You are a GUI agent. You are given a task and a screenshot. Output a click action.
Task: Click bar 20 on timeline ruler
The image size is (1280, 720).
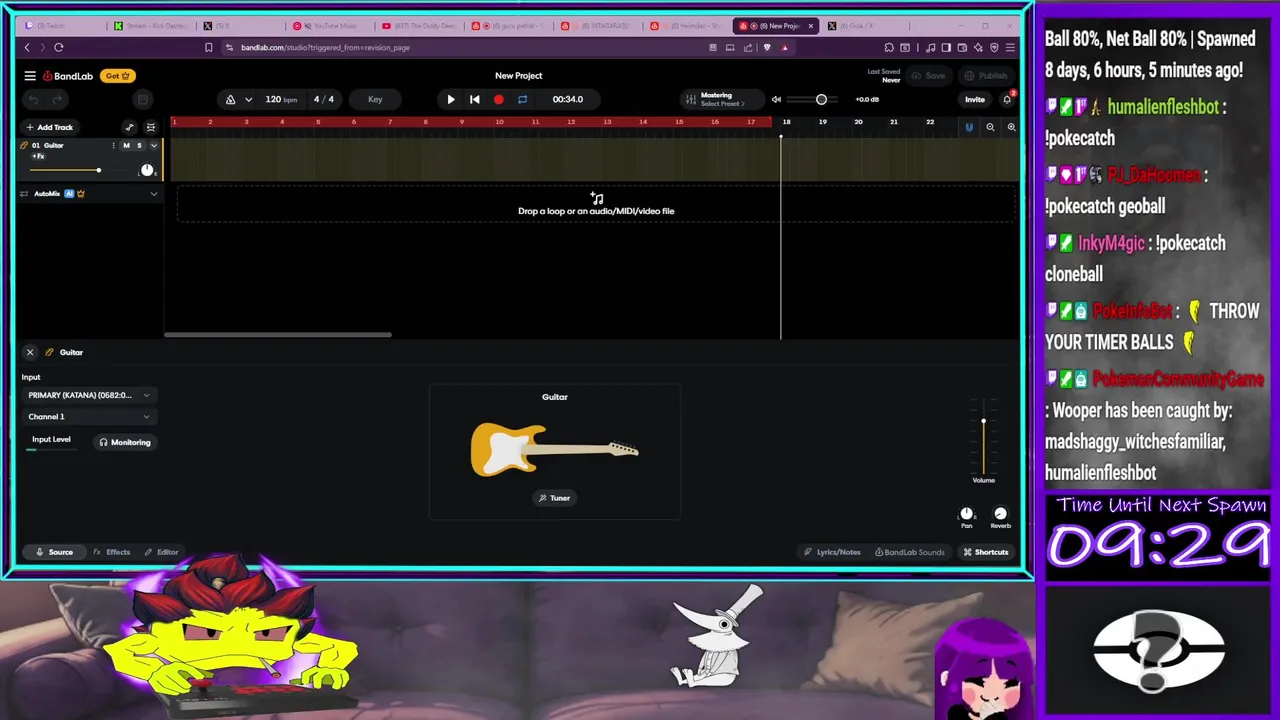[x=858, y=122]
